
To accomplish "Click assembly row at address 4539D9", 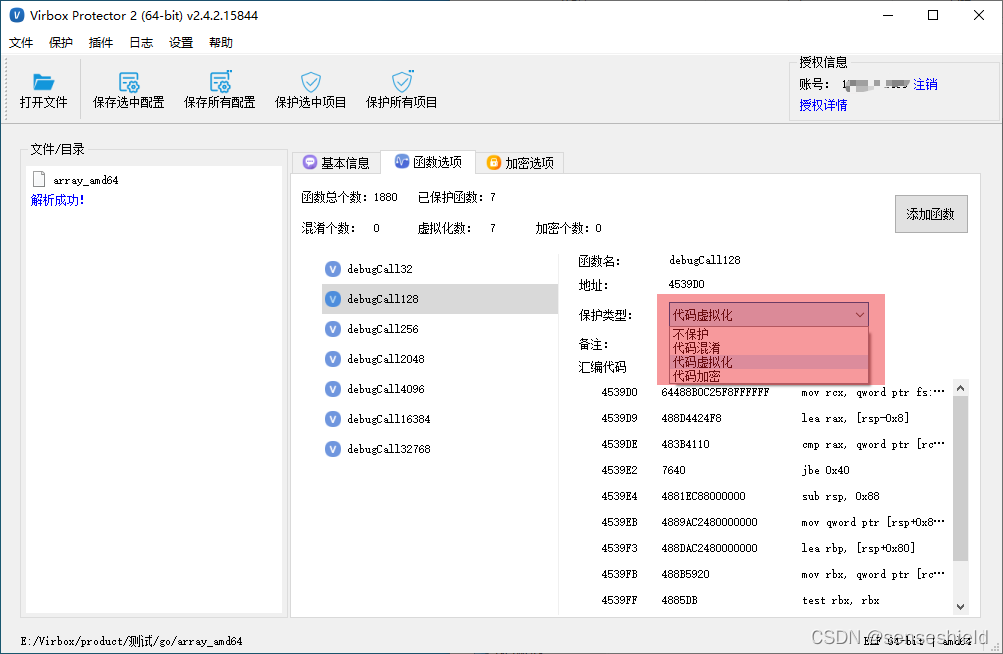I will (x=773, y=418).
